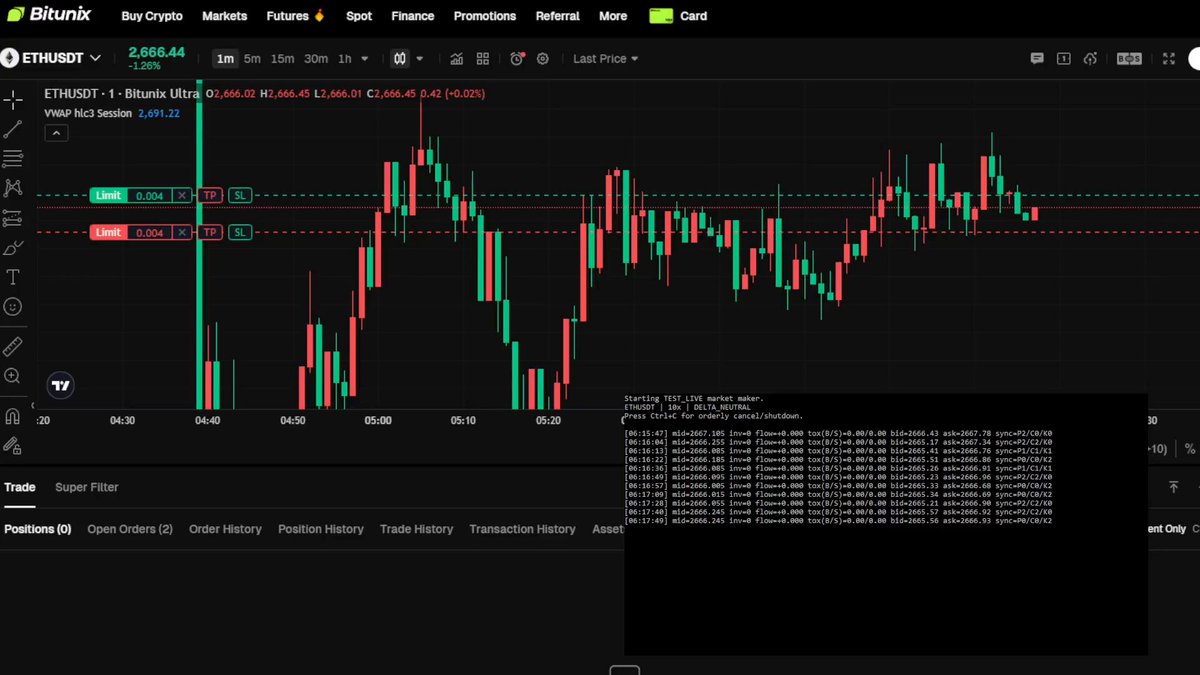Screen dimensions: 1200x675
Task: Toggle lock all drawings
Action: [x=13, y=446]
